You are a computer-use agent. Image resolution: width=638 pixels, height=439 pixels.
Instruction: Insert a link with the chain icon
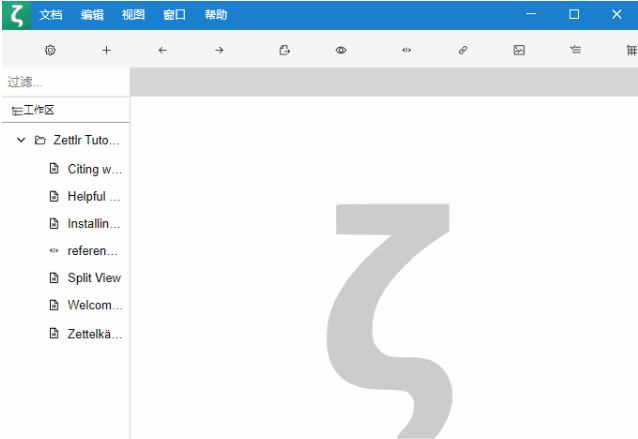coord(463,50)
